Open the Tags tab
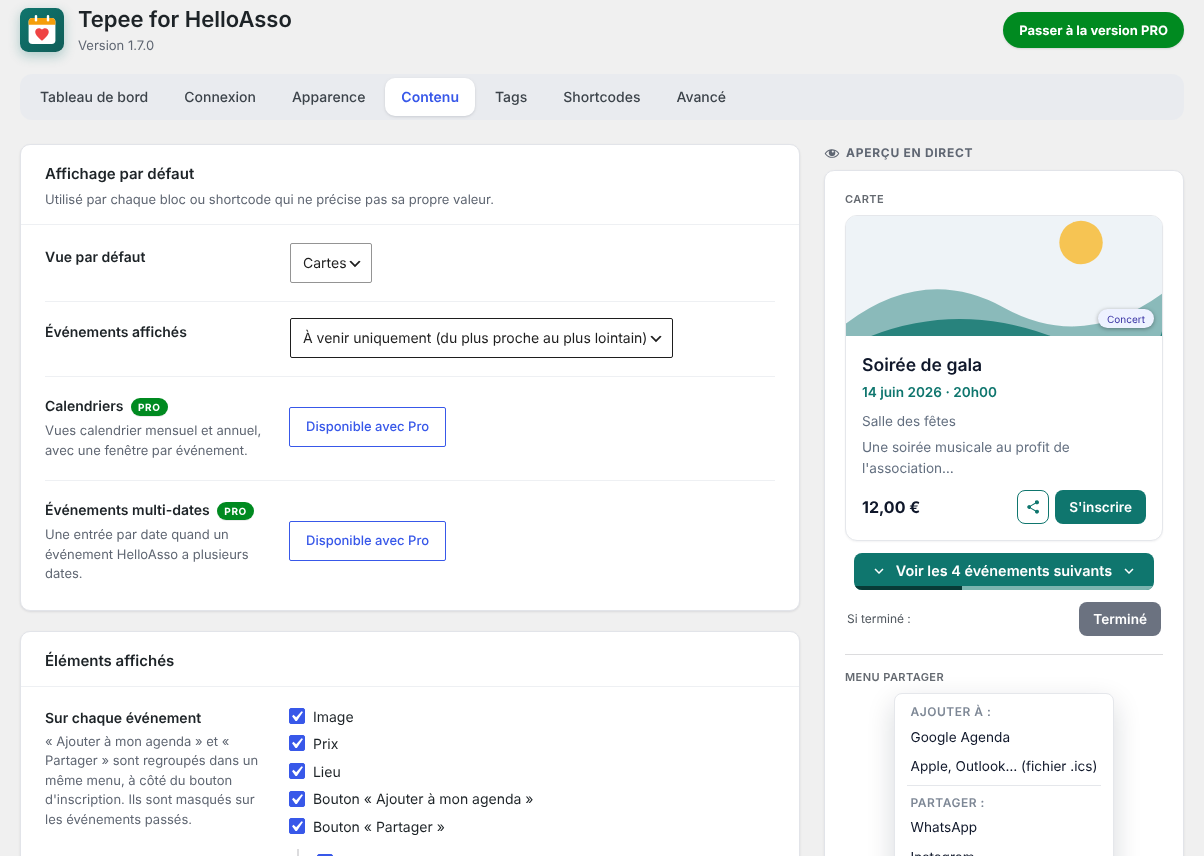Screen dimensions: 1204x856 511,97
